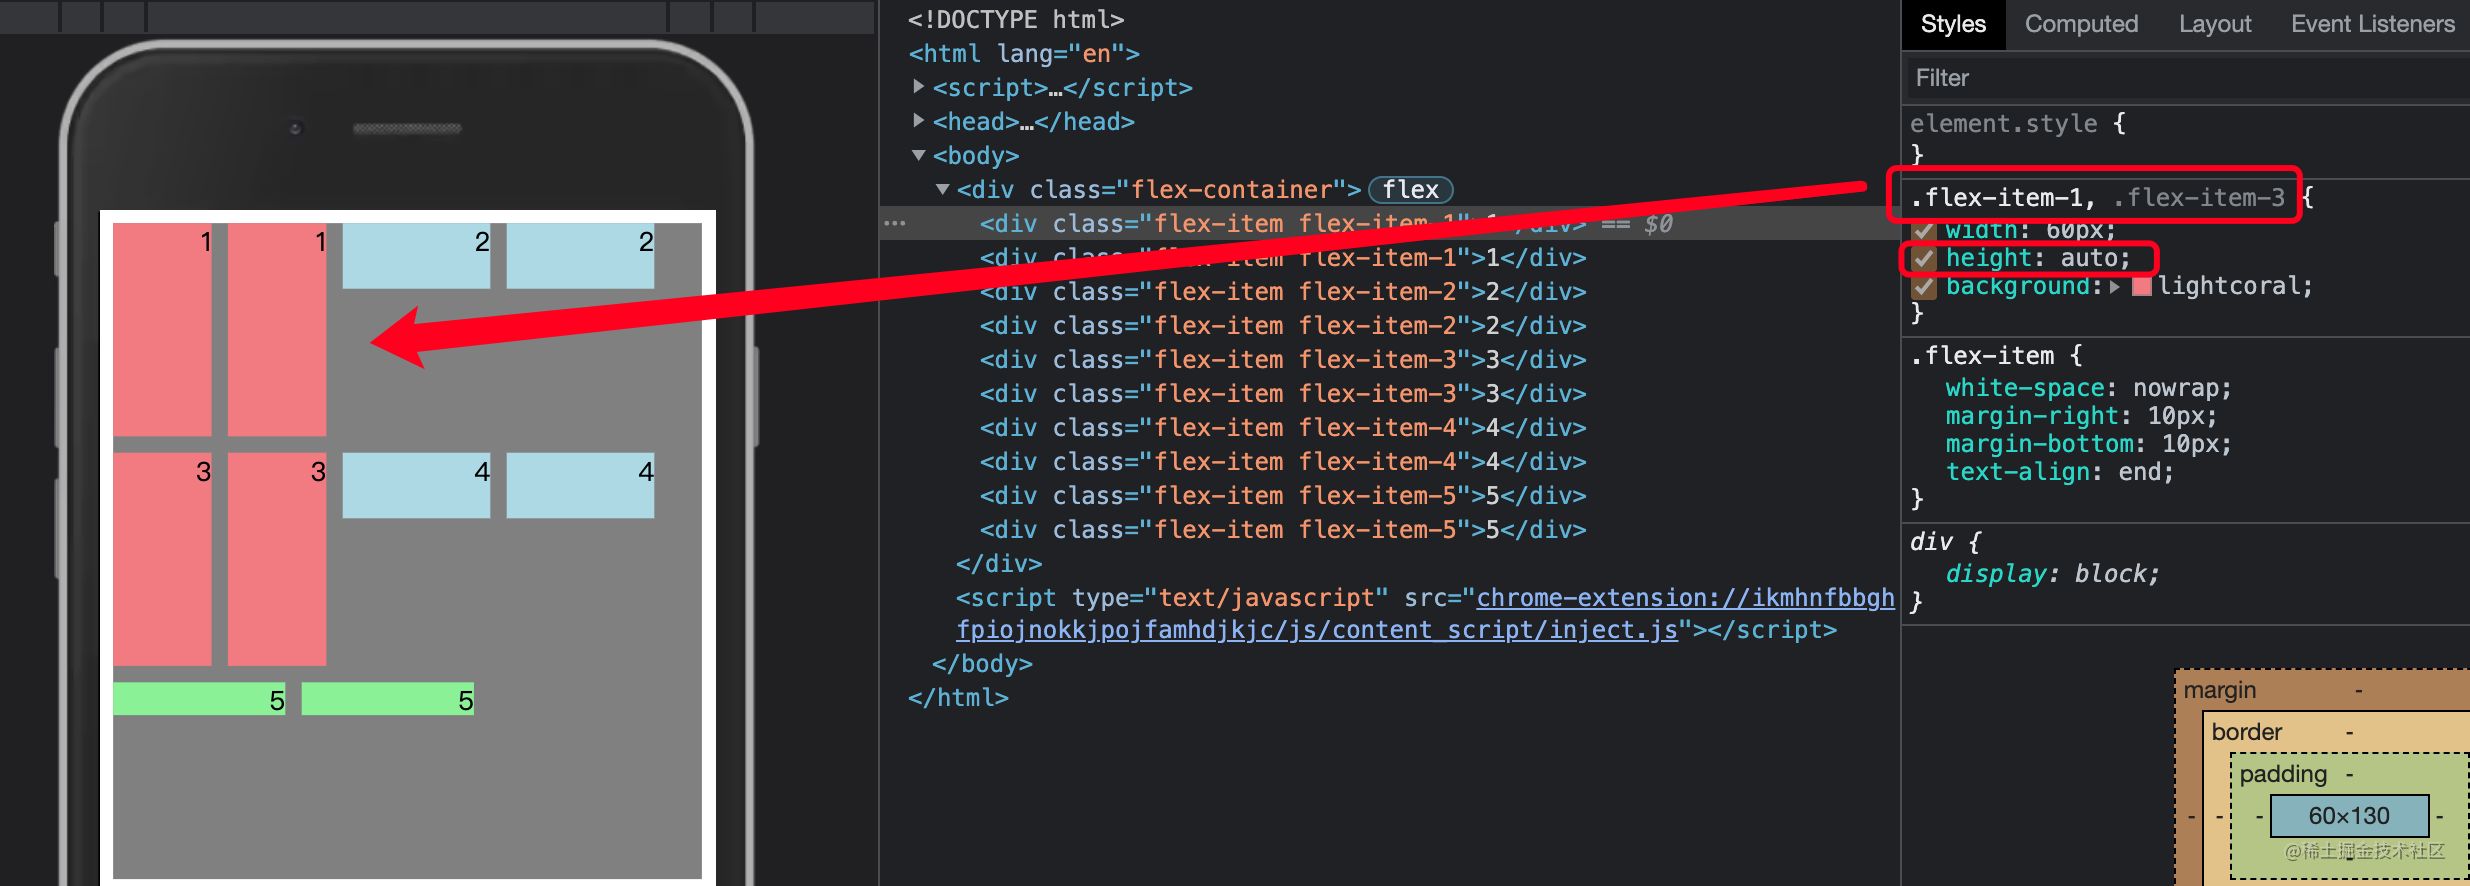
Task: Select the second flex-item-3 div row
Action: coord(1283,393)
